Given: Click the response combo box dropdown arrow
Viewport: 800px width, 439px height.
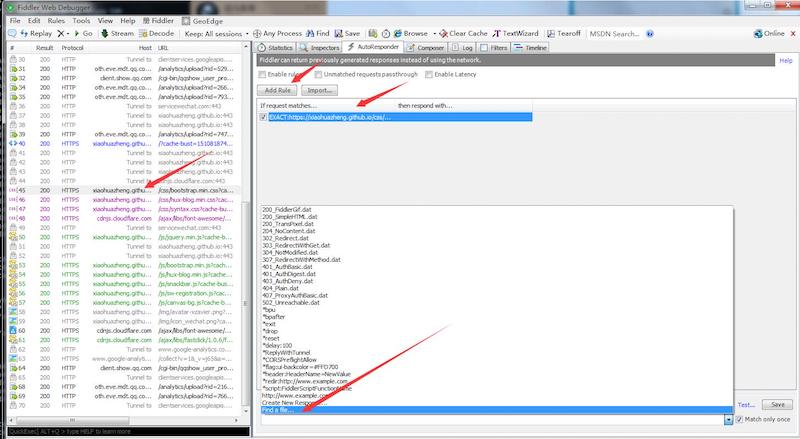Looking at the screenshot, I should (729, 420).
